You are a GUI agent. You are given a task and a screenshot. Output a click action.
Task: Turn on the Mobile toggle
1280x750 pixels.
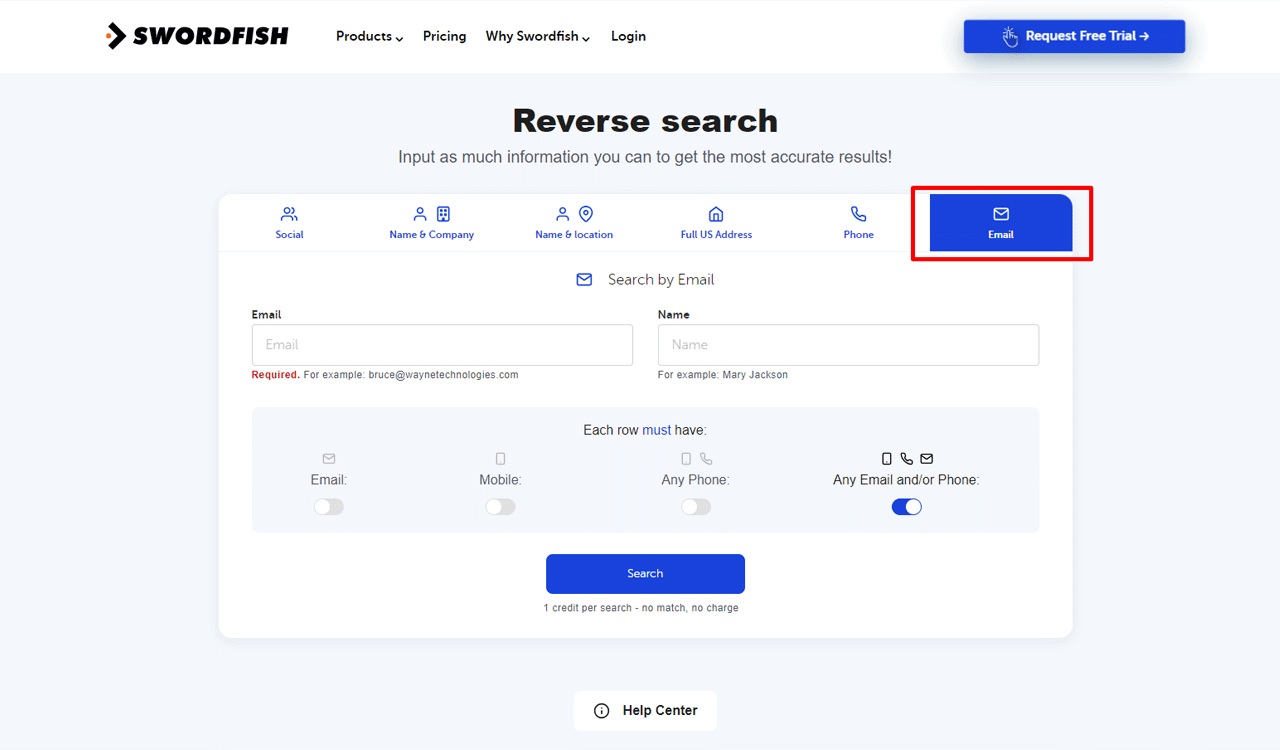[x=500, y=507]
